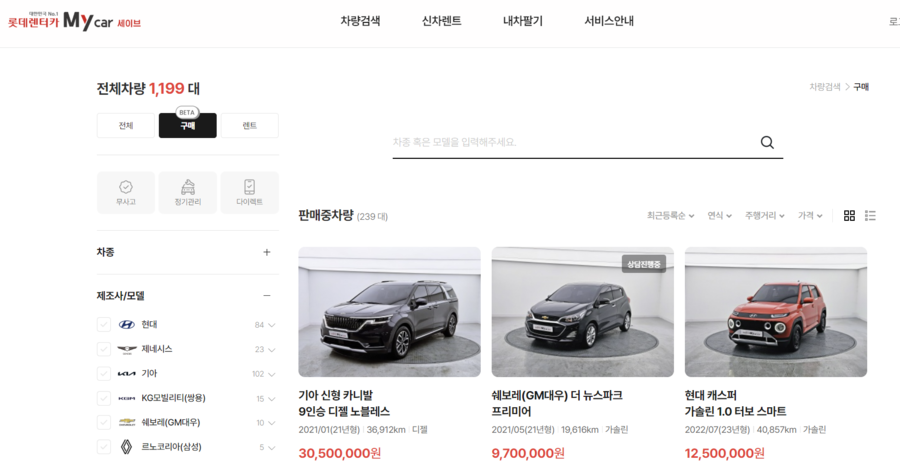The height and width of the screenshot is (463, 900).
Task: Select the 무사고 accident-free filter icon
Action: point(126,192)
